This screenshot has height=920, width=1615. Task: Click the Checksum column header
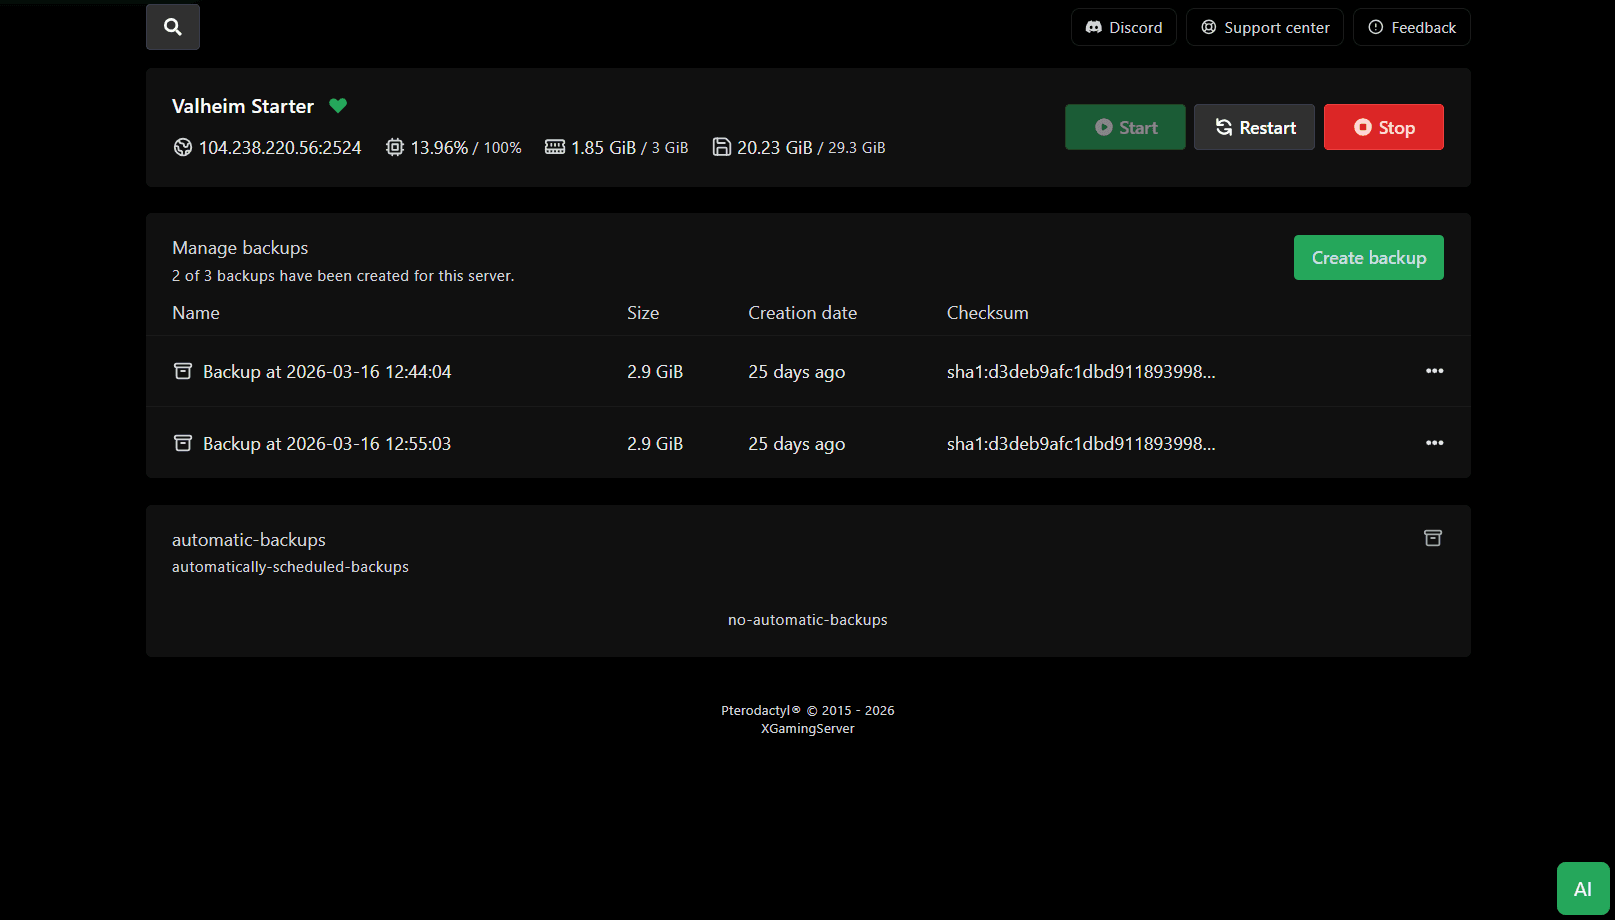[x=988, y=313]
